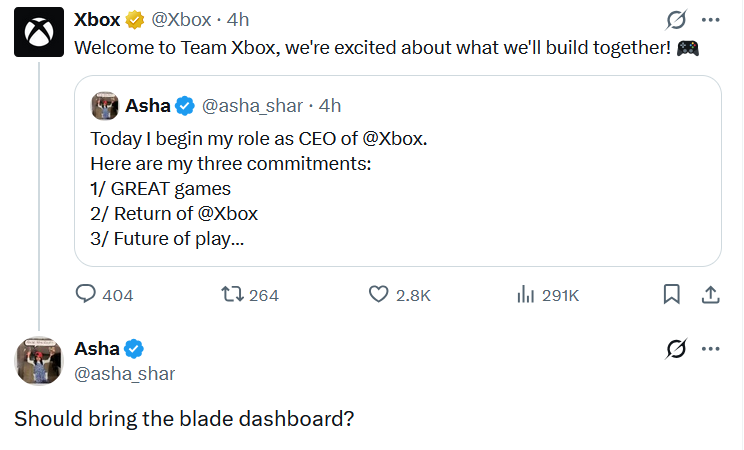View the analytics icon showing 291K views
The height and width of the screenshot is (450, 744).
tap(526, 294)
